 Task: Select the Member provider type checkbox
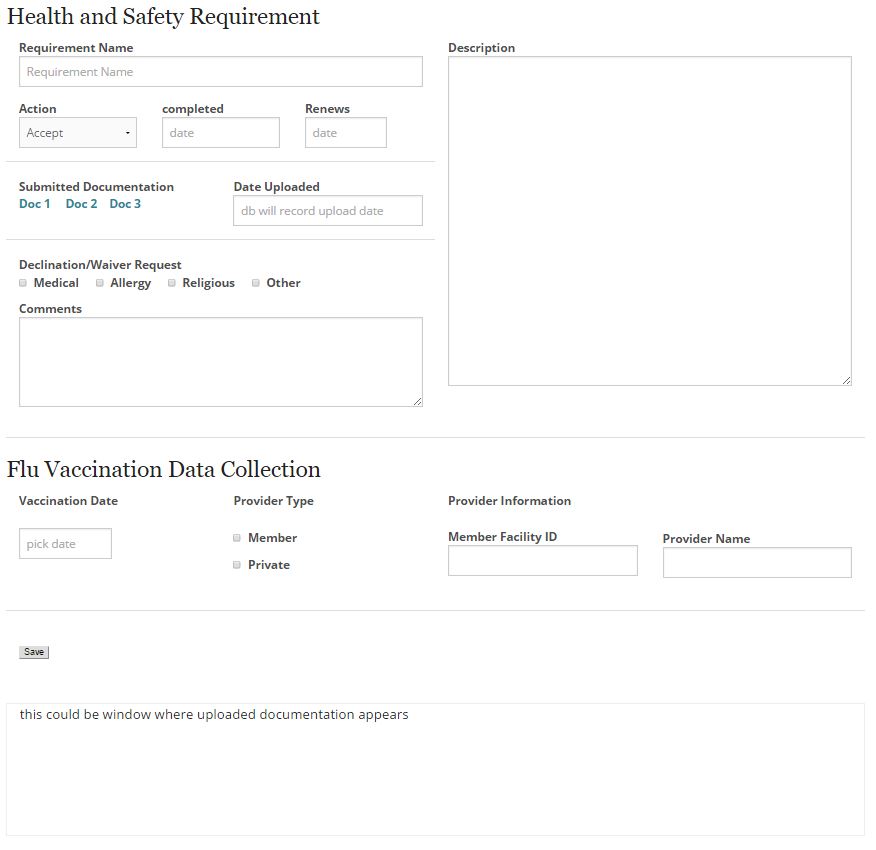[237, 538]
